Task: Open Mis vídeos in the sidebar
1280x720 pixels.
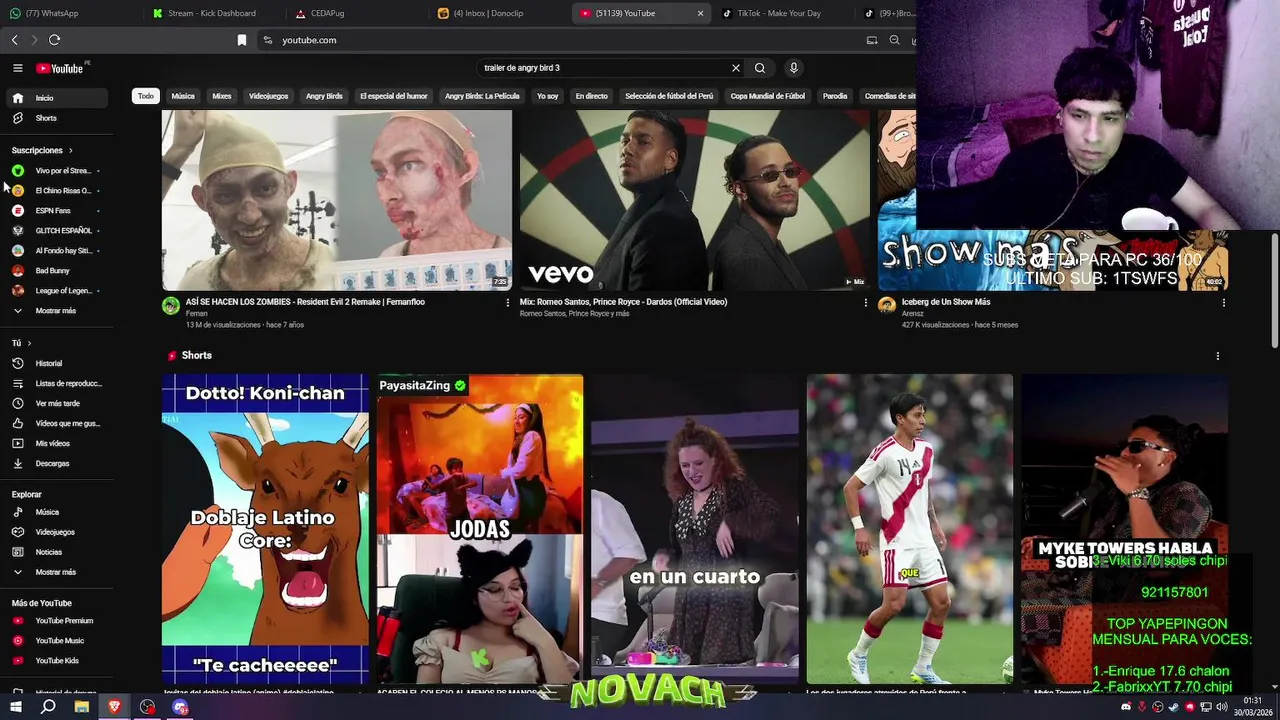Action: [x=56, y=443]
